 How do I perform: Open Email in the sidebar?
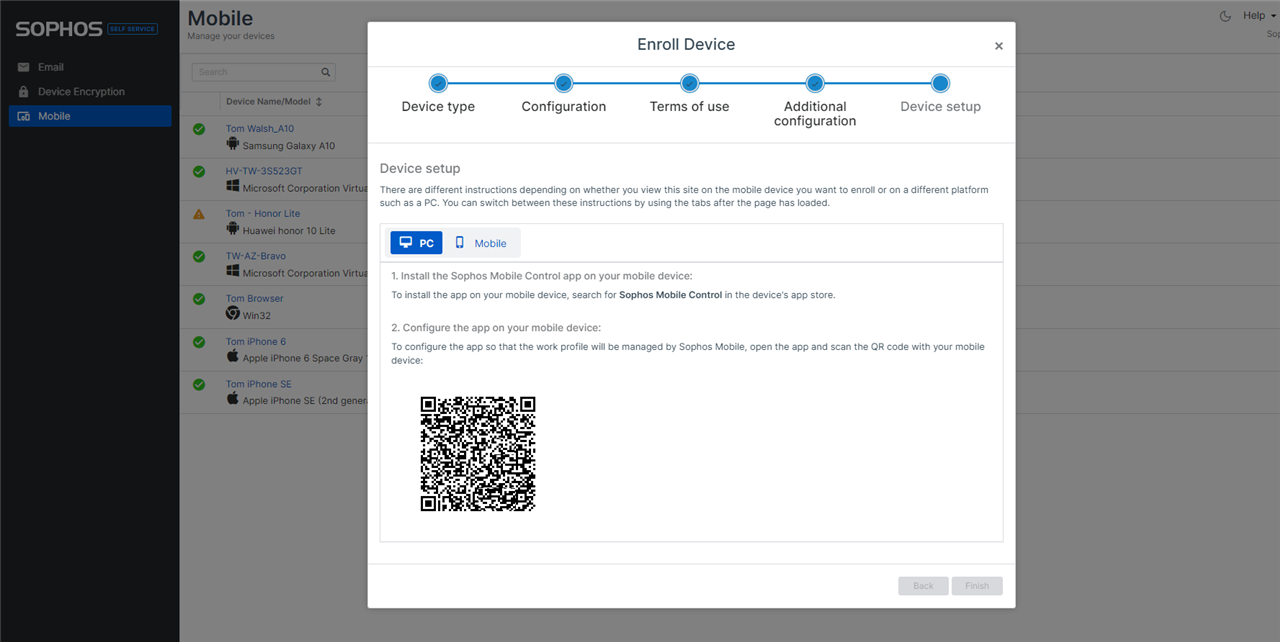90,67
